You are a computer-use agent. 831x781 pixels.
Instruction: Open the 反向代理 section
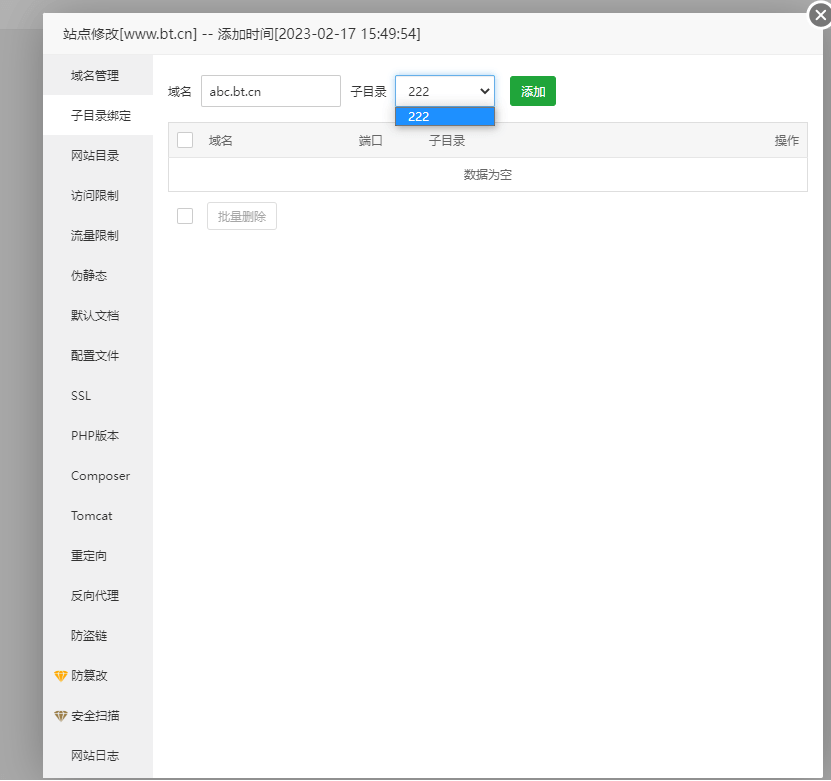click(x=95, y=596)
